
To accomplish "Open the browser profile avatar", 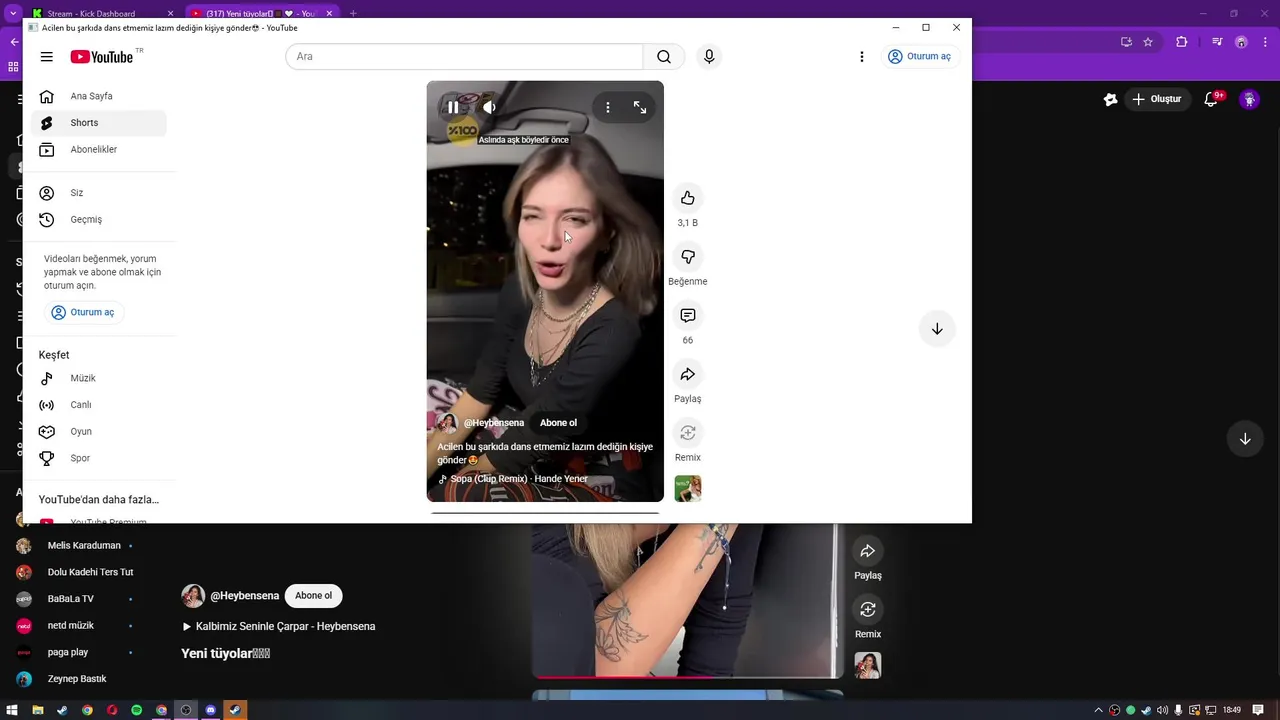I will (x=1241, y=42).
